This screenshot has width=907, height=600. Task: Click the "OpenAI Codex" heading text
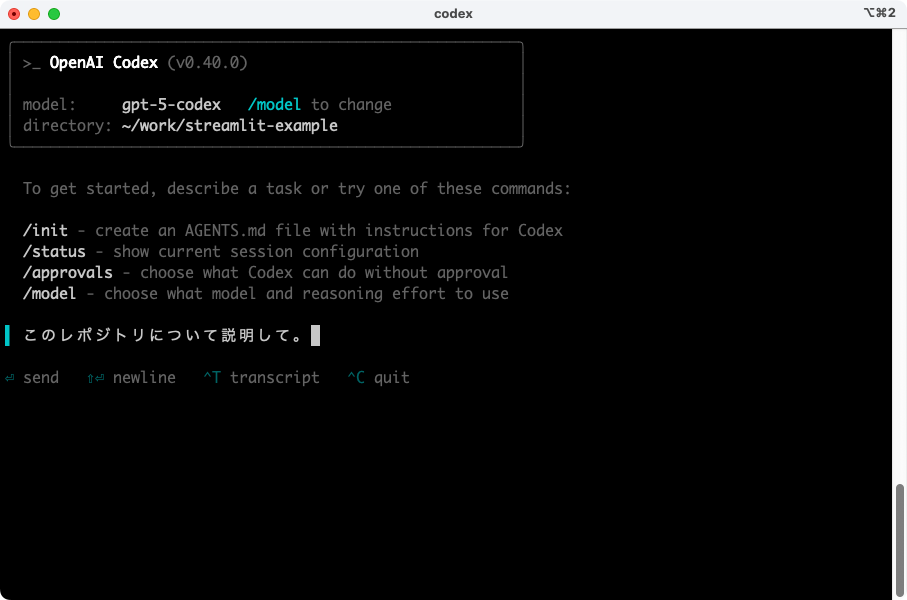pos(104,62)
